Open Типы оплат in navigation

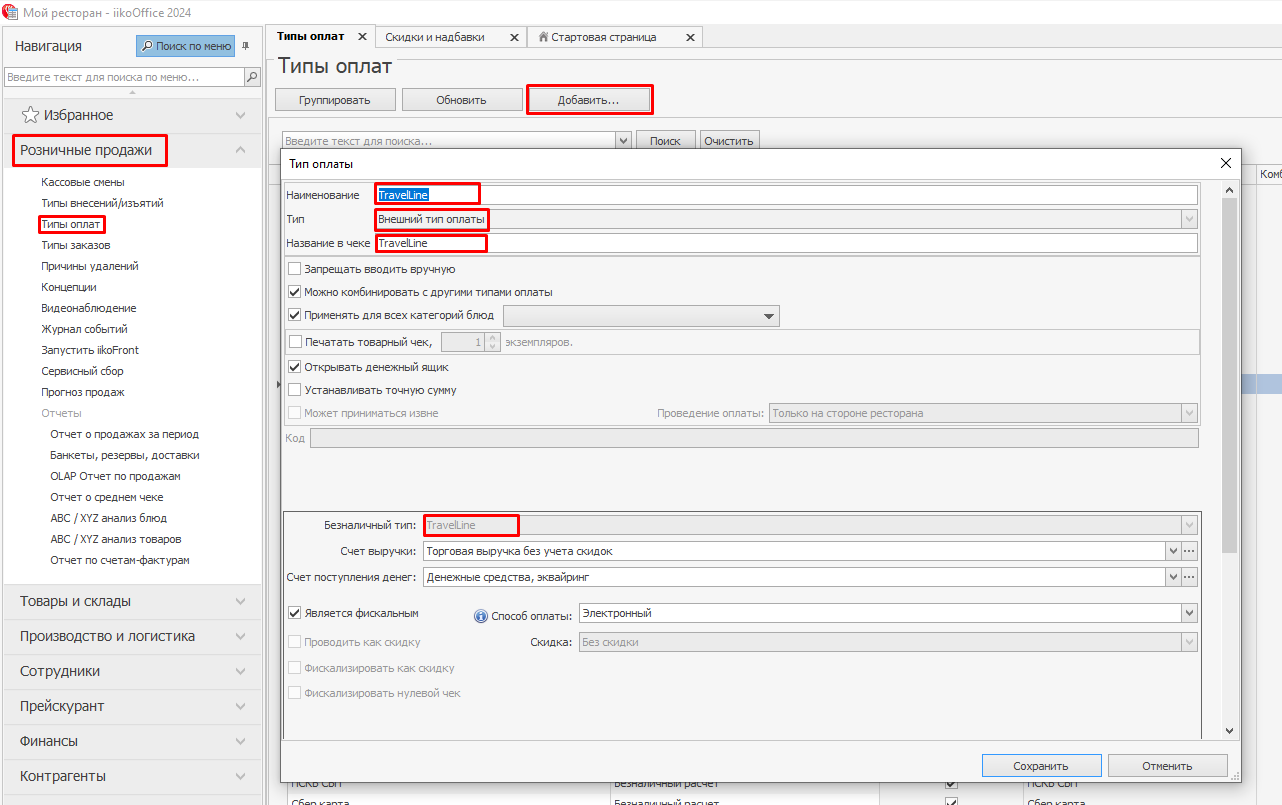(71, 224)
